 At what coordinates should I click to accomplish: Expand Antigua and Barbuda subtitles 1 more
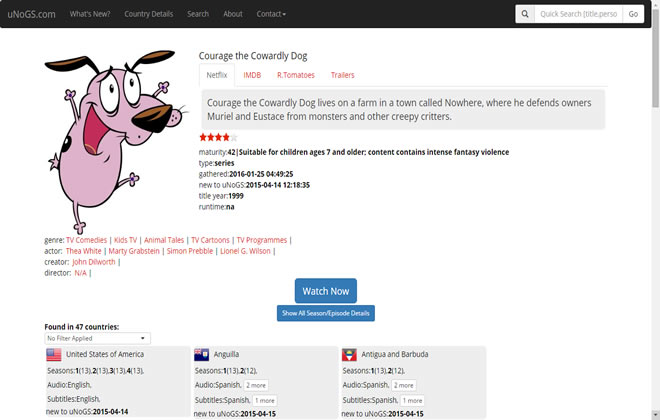pos(412,400)
